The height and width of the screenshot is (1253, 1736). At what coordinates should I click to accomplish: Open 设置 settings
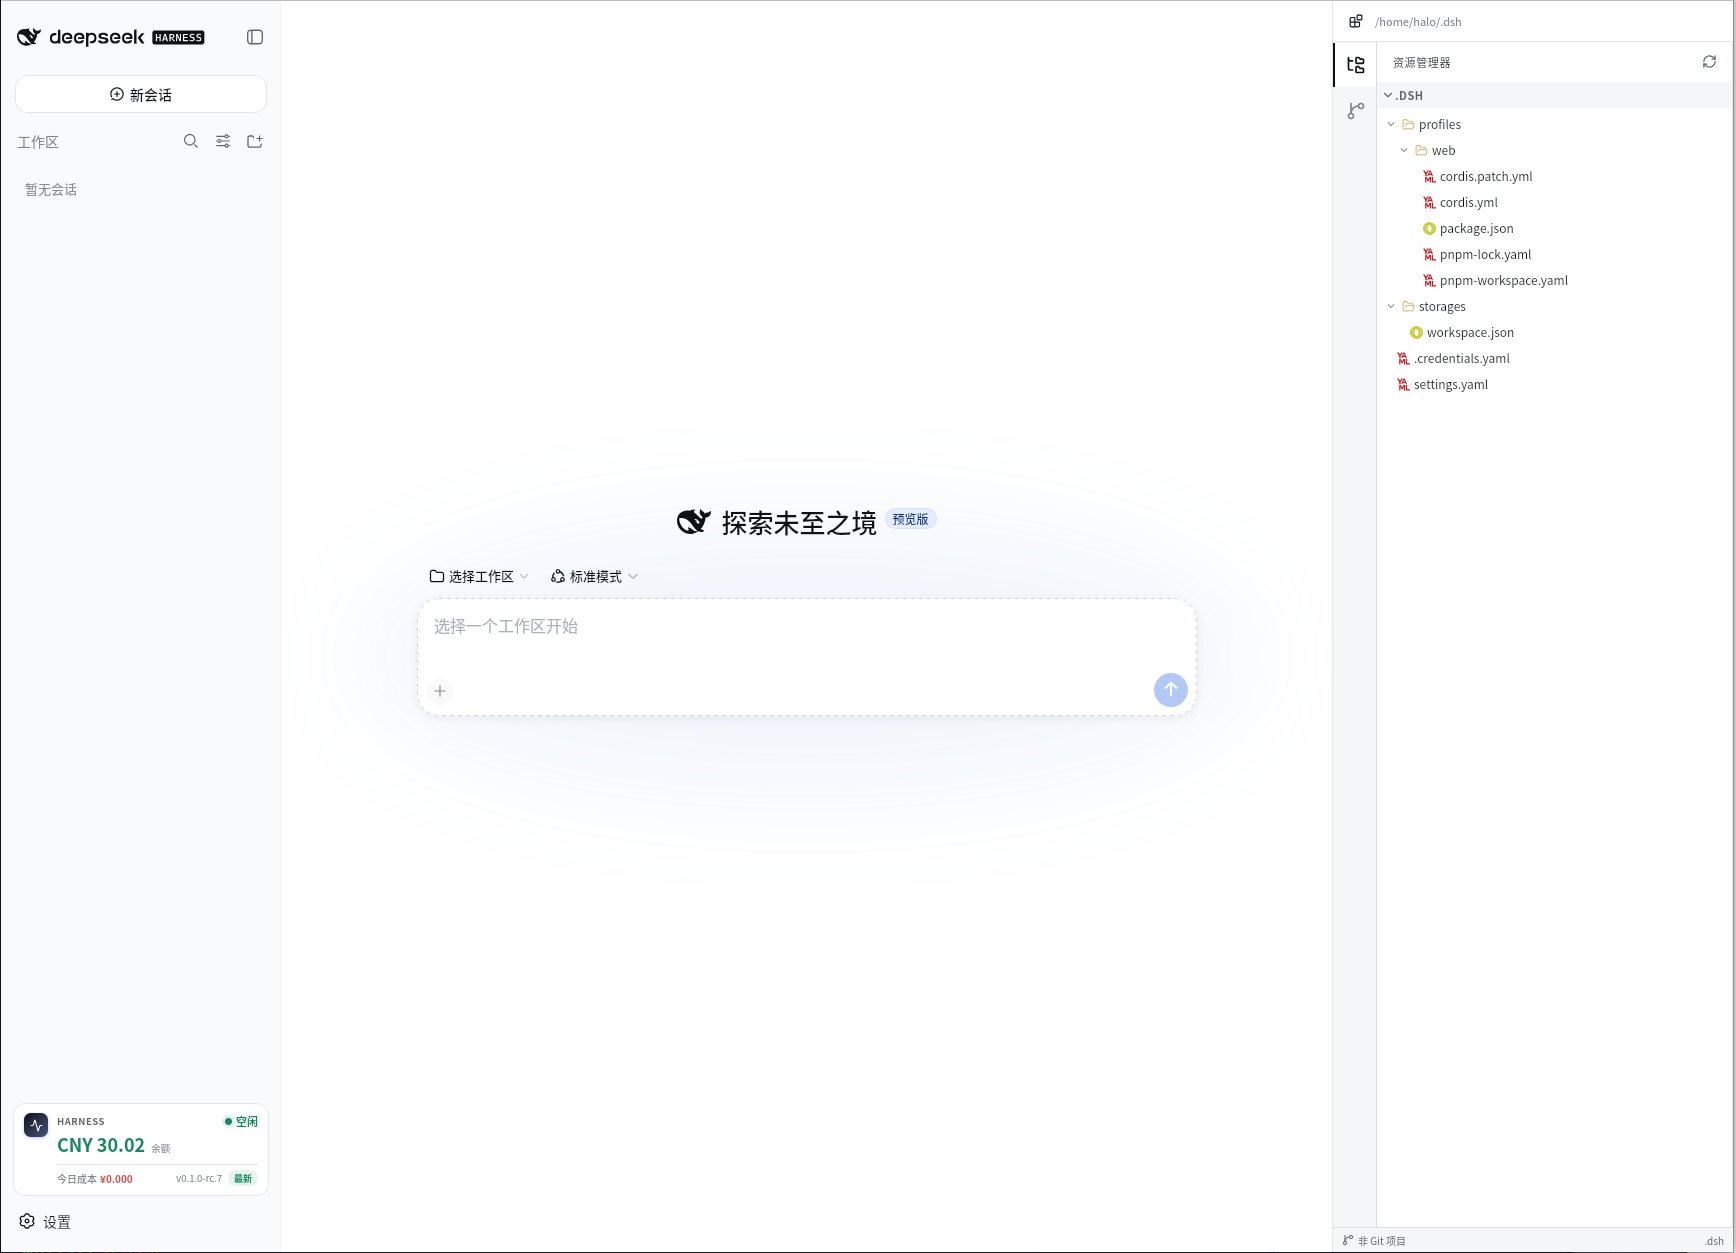(x=45, y=1222)
